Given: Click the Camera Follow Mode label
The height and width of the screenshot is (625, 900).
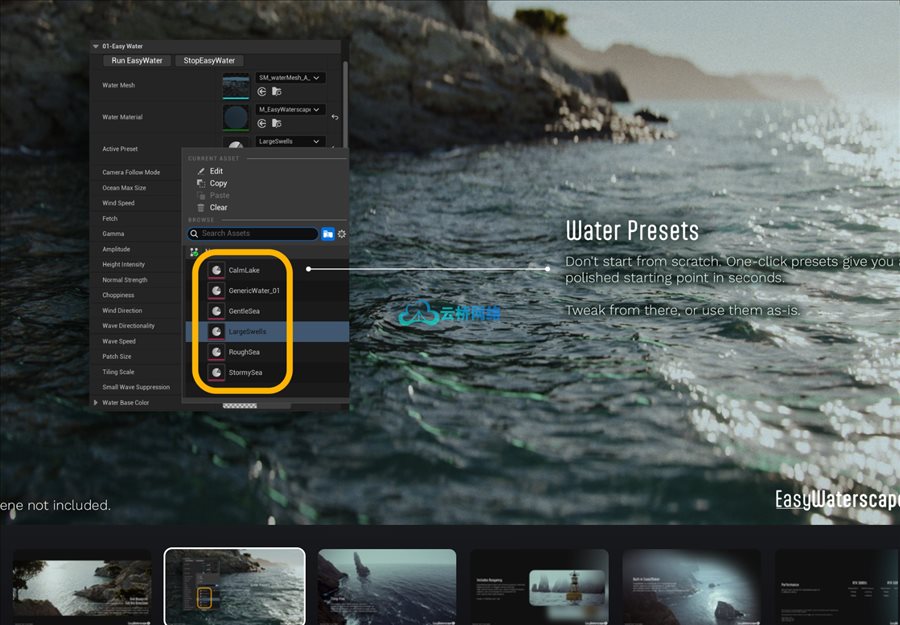Looking at the screenshot, I should click(x=131, y=172).
